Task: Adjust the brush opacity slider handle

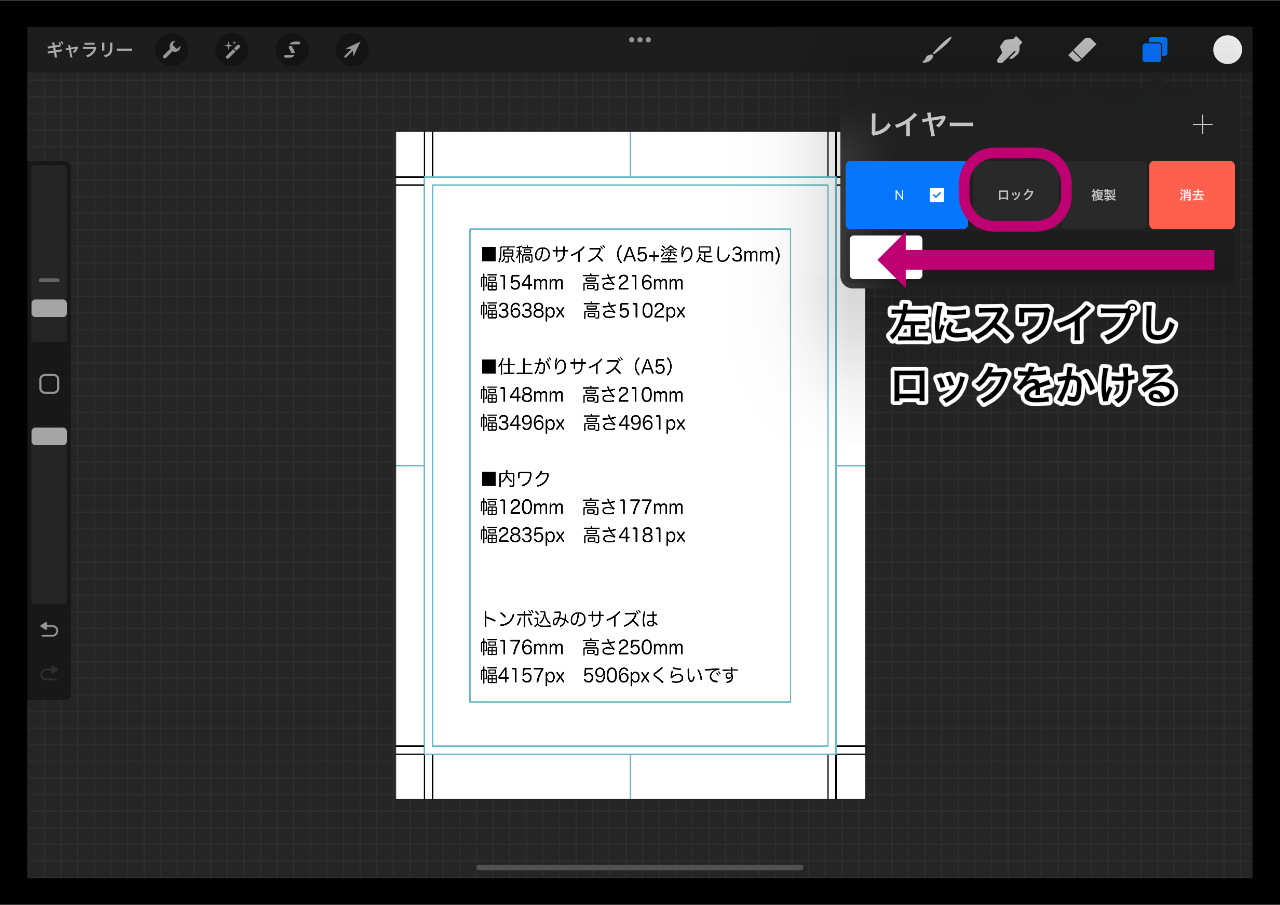Action: click(49, 436)
